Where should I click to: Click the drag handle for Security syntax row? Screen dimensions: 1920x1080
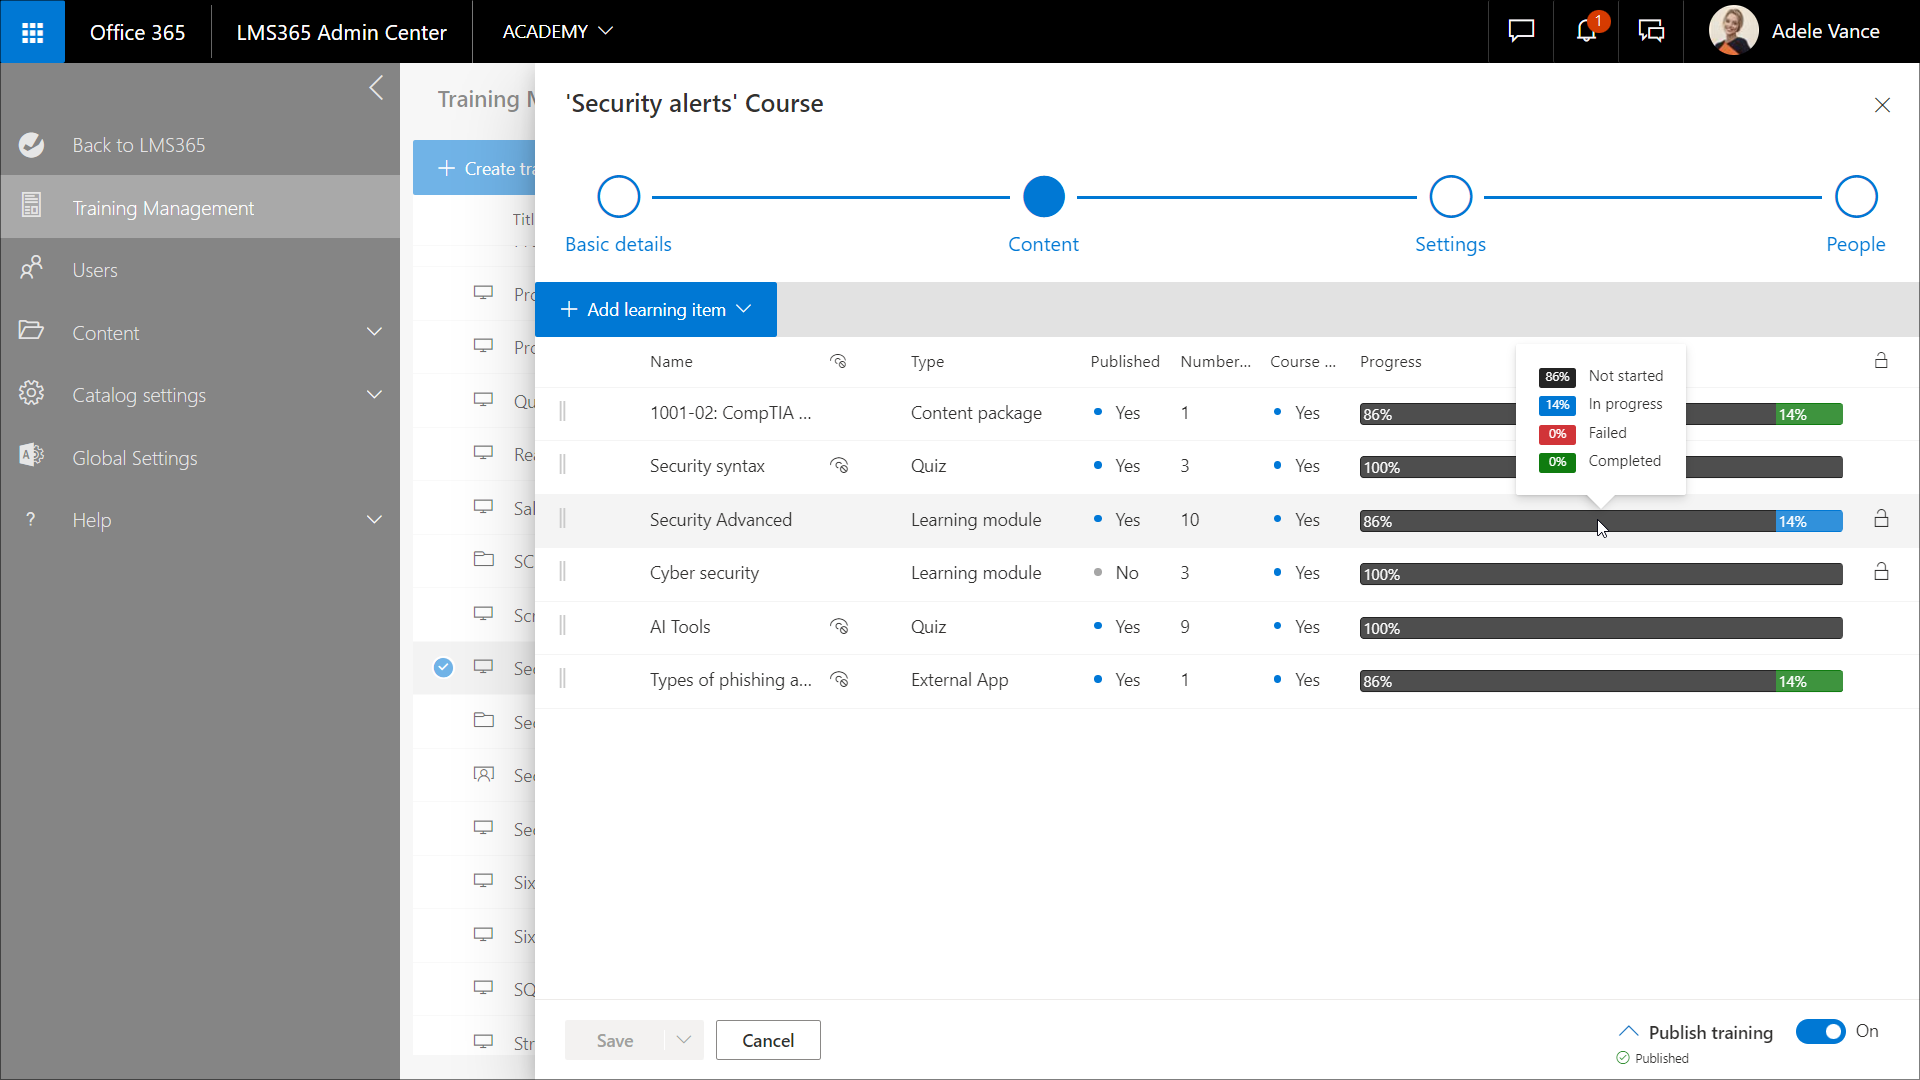tap(562, 465)
